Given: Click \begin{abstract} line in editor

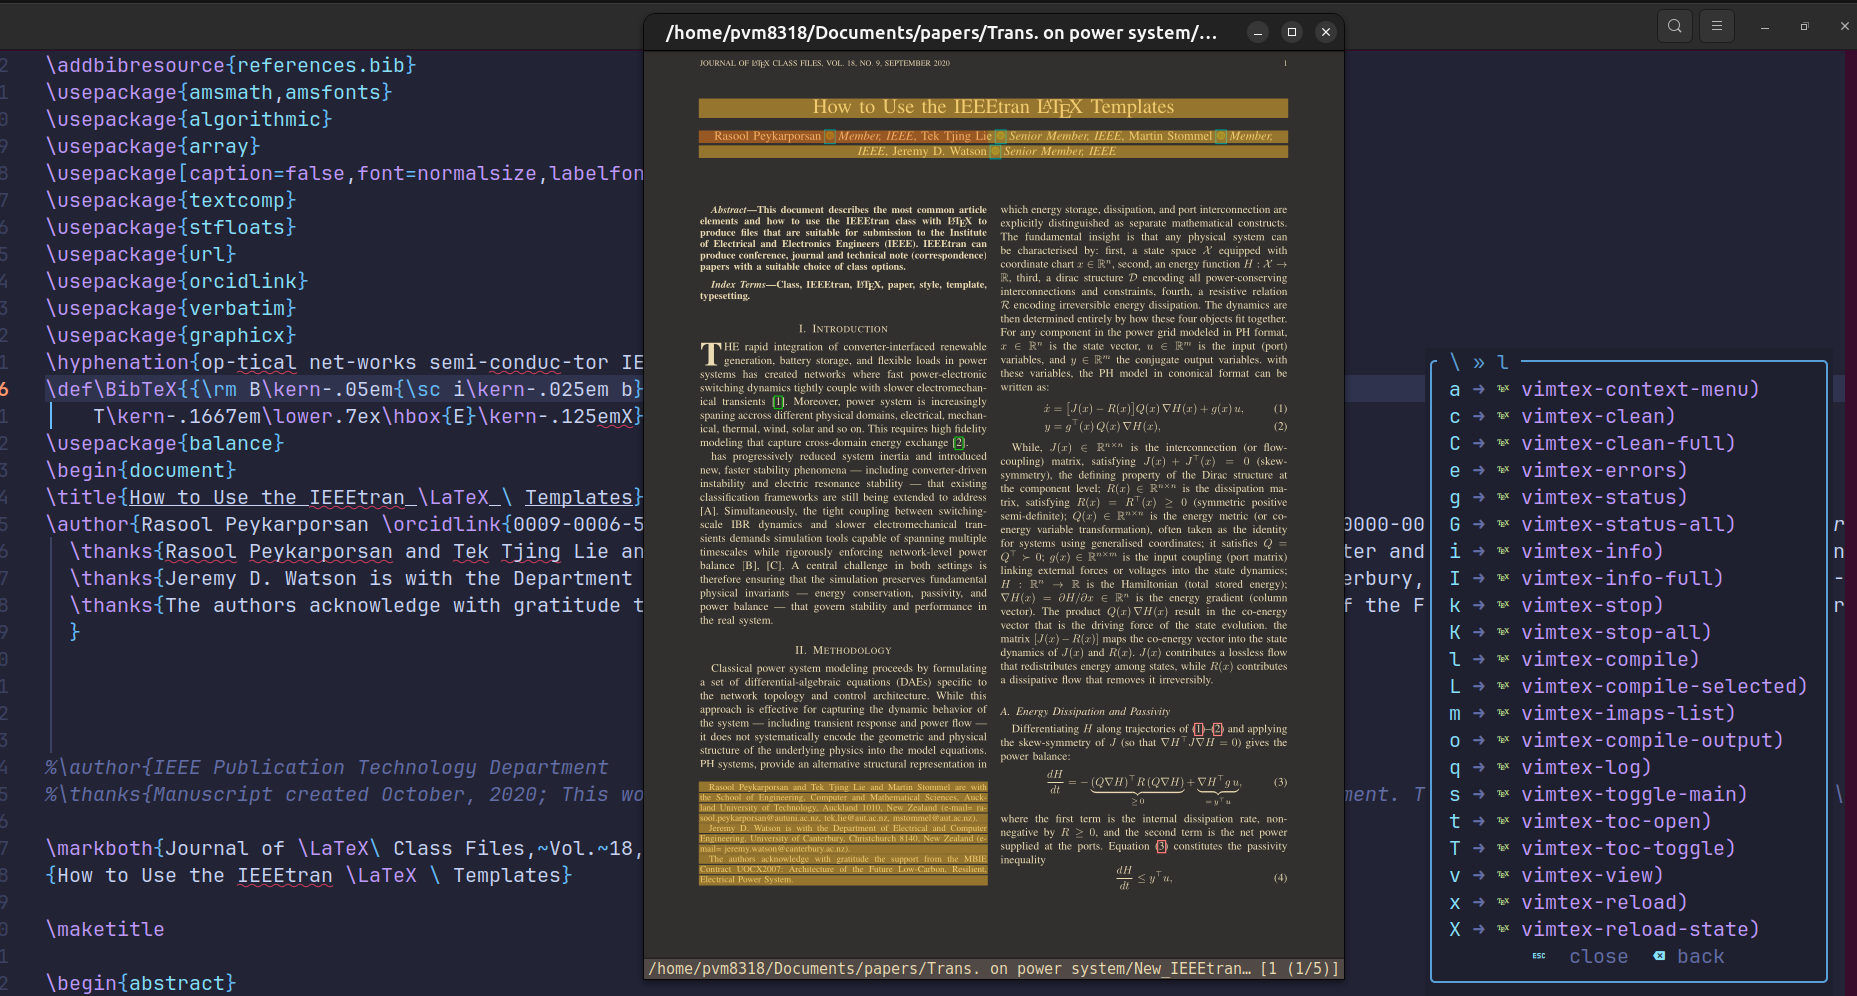Looking at the screenshot, I should point(141,983).
